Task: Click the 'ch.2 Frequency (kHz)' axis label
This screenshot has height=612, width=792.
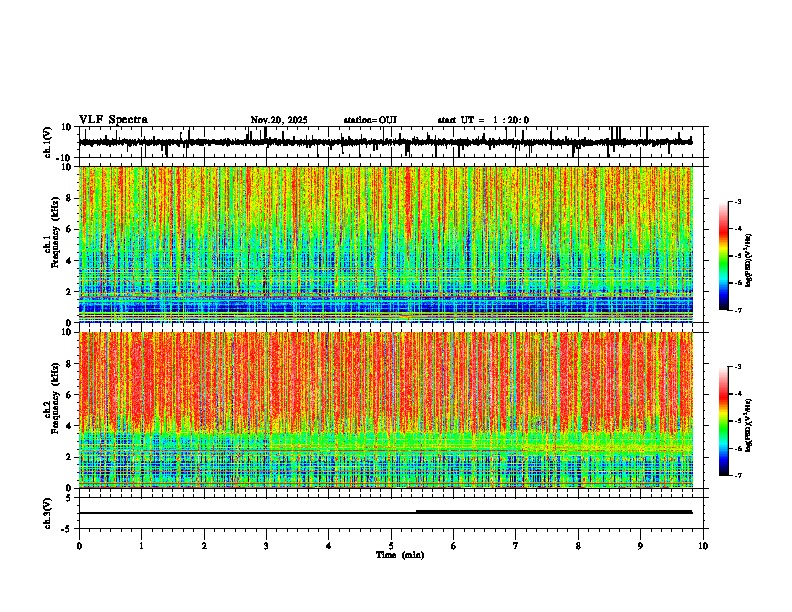Action: (x=52, y=398)
